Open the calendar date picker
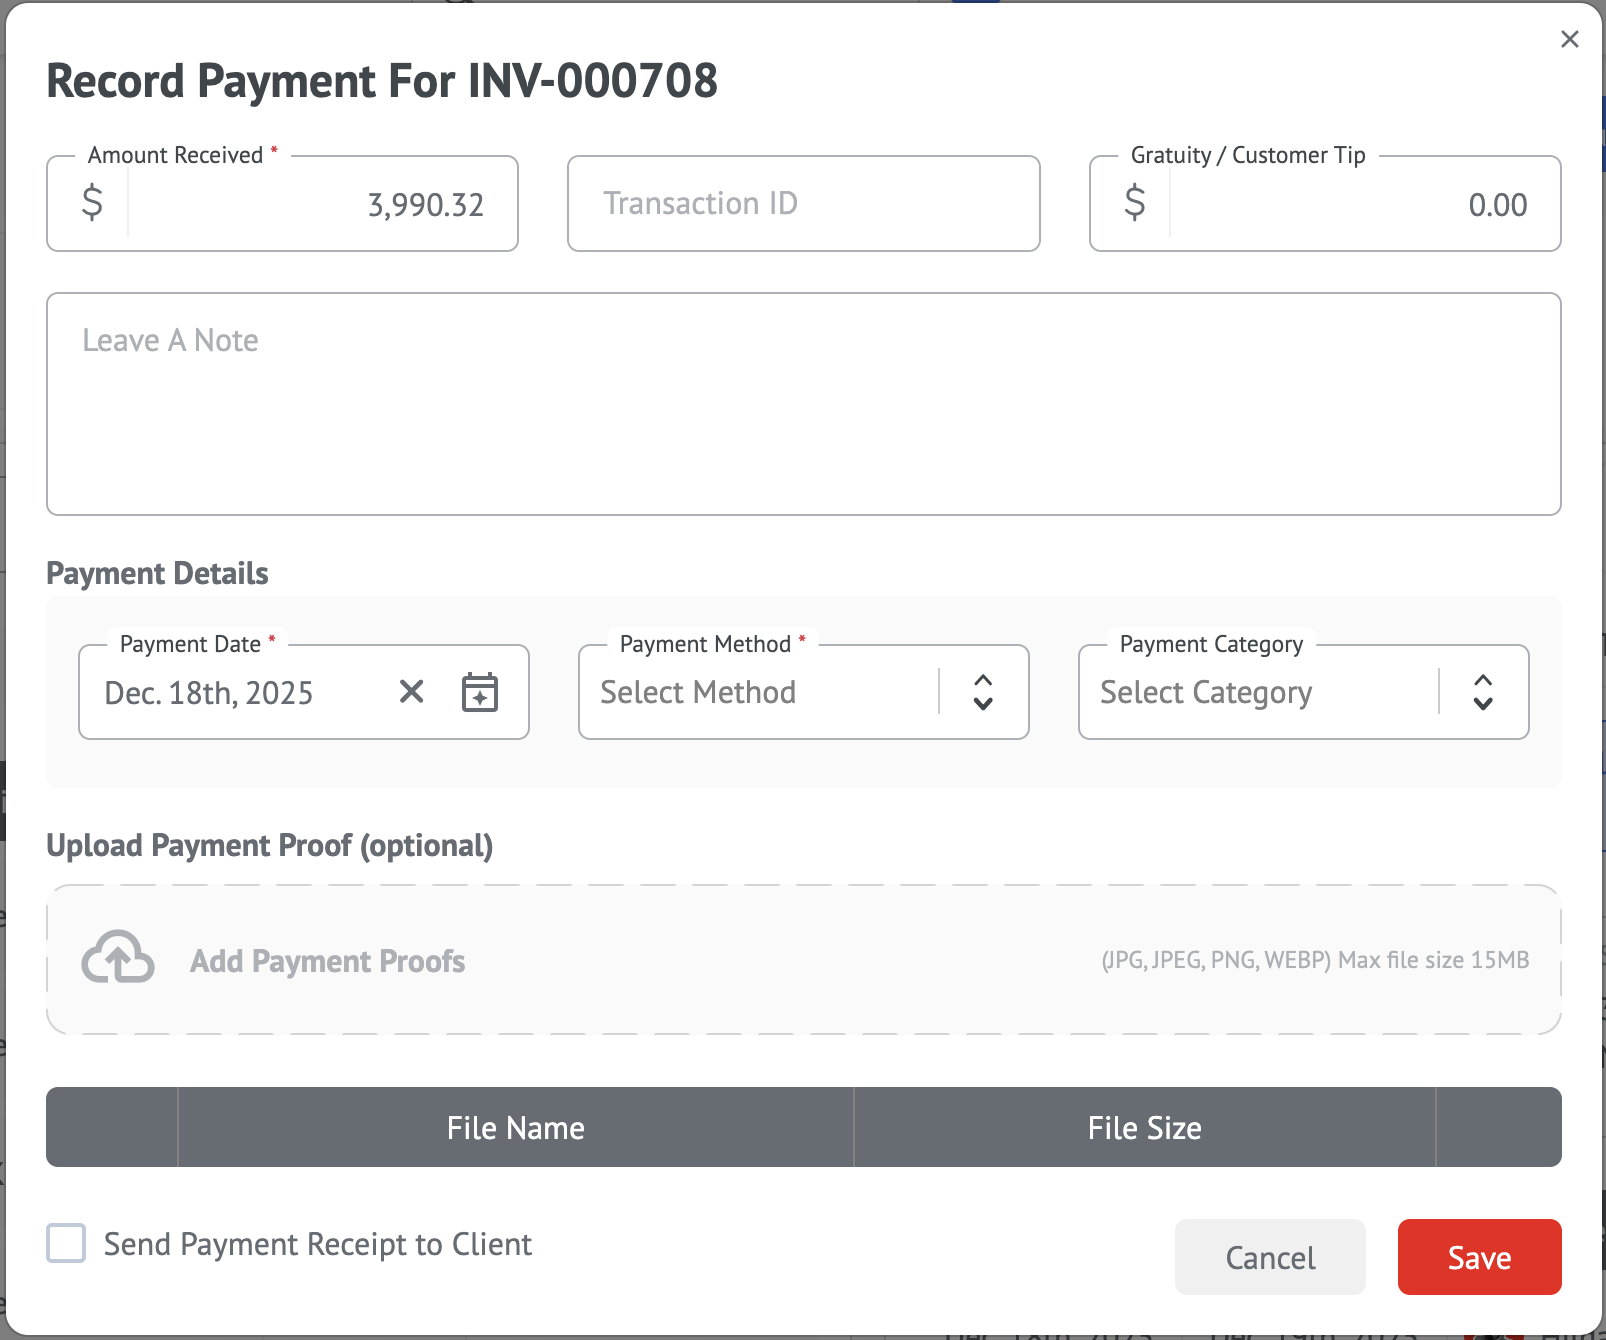 point(480,692)
